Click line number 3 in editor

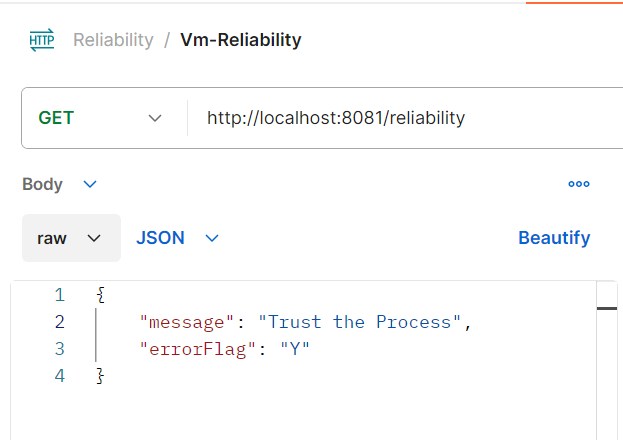pos(59,349)
